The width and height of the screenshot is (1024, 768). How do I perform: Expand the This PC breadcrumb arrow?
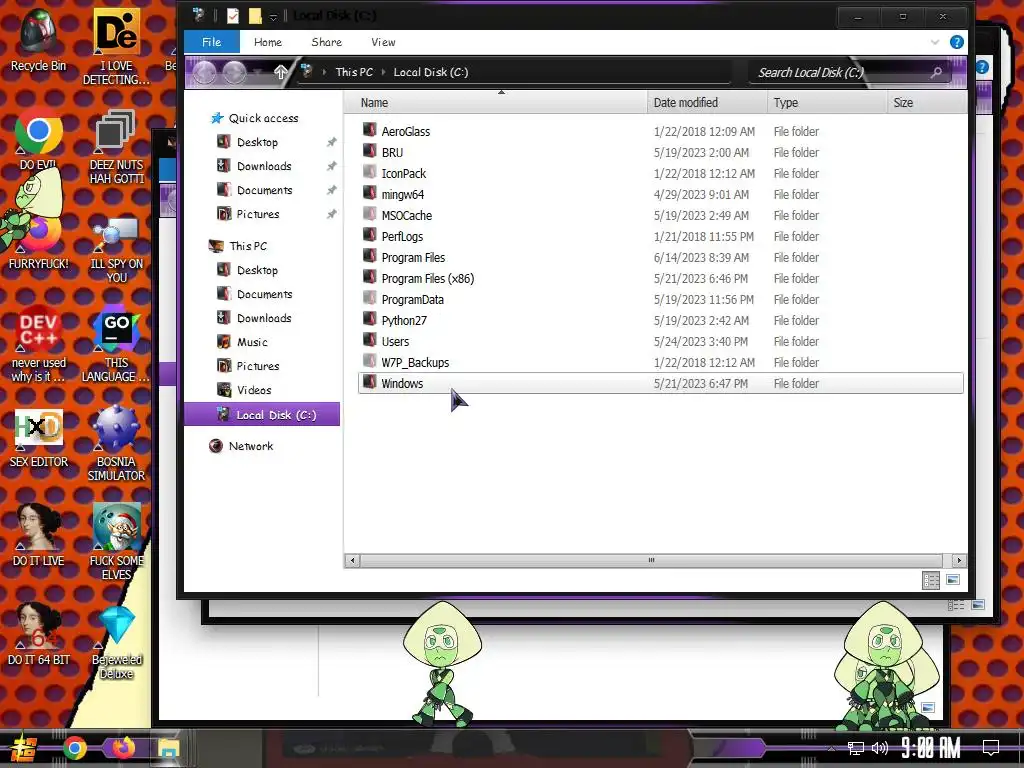click(383, 72)
